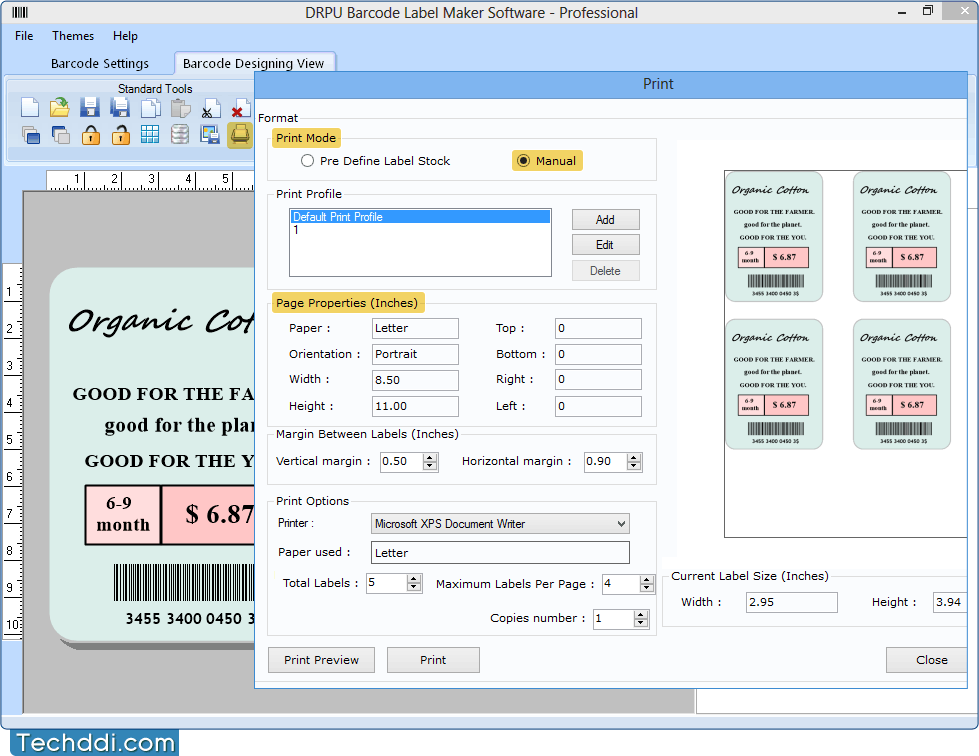Click Organic Cotton heading on design canvas
979x756 pixels.
tap(162, 322)
